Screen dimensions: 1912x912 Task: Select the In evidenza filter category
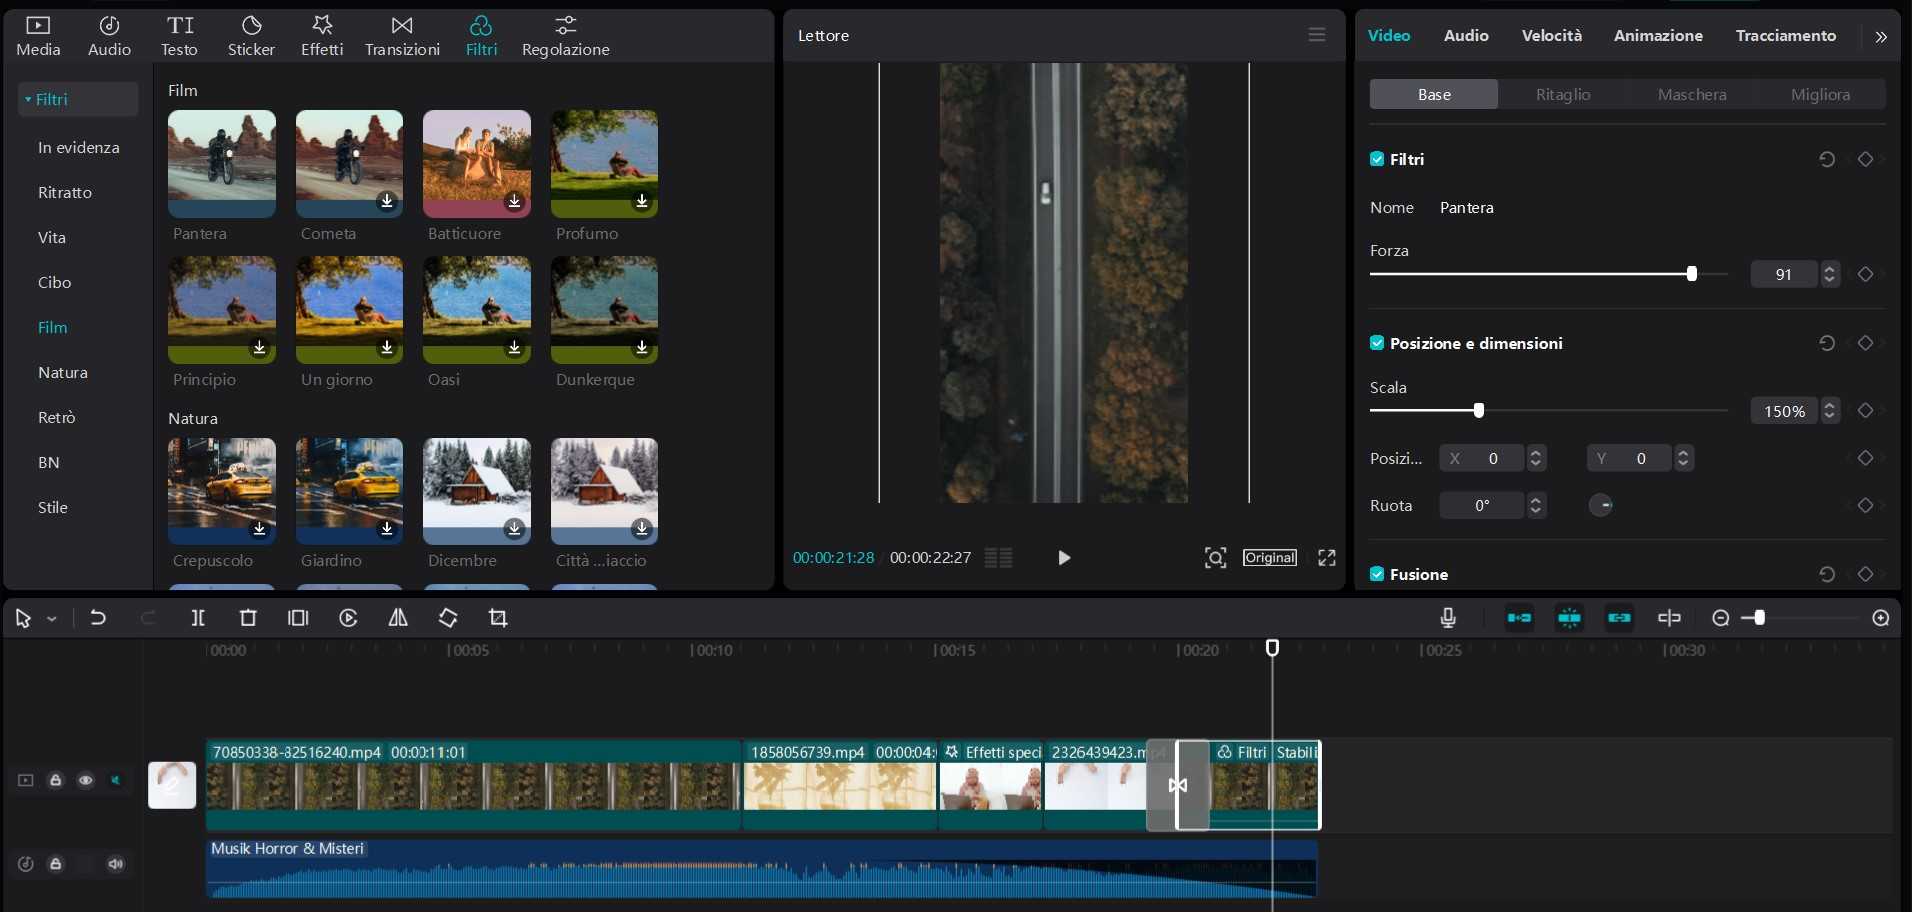click(78, 147)
